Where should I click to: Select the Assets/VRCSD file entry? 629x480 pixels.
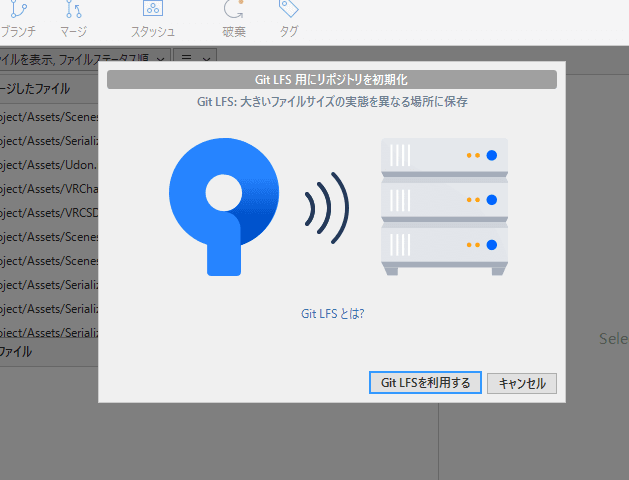(x=48, y=212)
